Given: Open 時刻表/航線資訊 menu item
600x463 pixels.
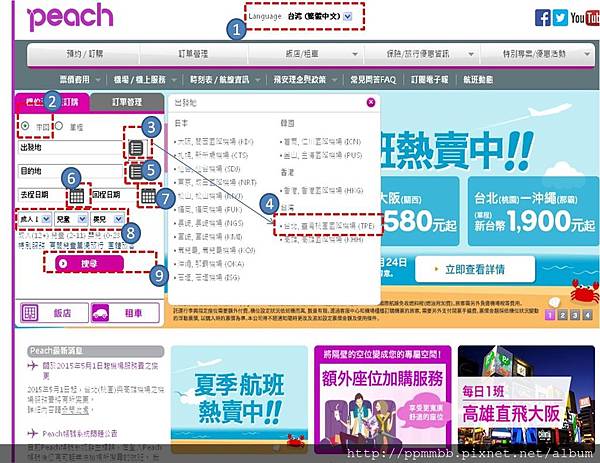Looking at the screenshot, I should click(x=219, y=80).
